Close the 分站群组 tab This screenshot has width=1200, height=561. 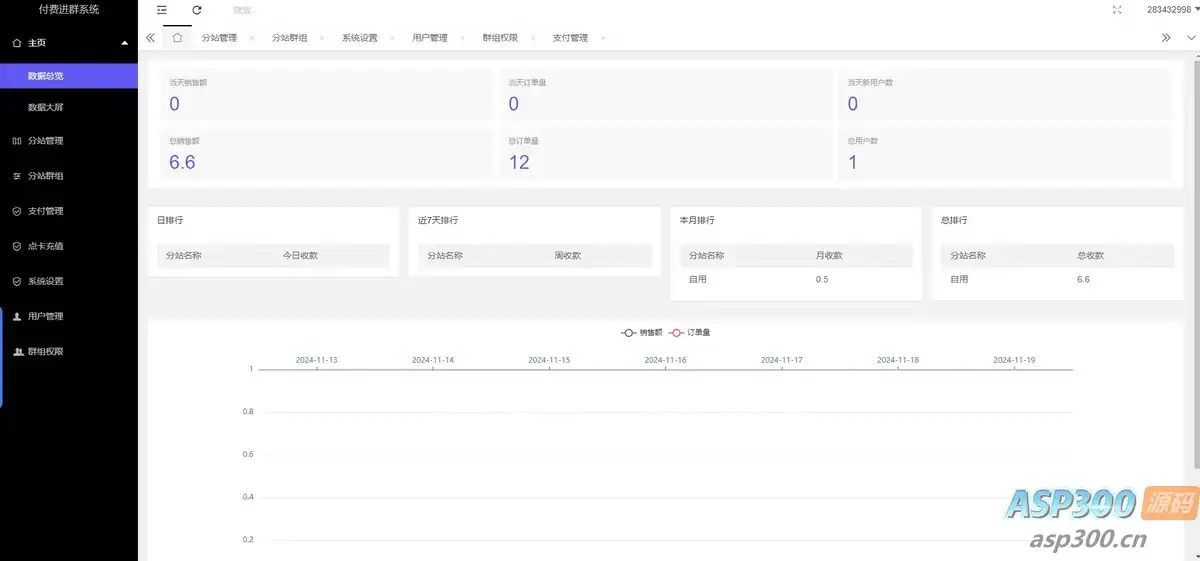[322, 38]
